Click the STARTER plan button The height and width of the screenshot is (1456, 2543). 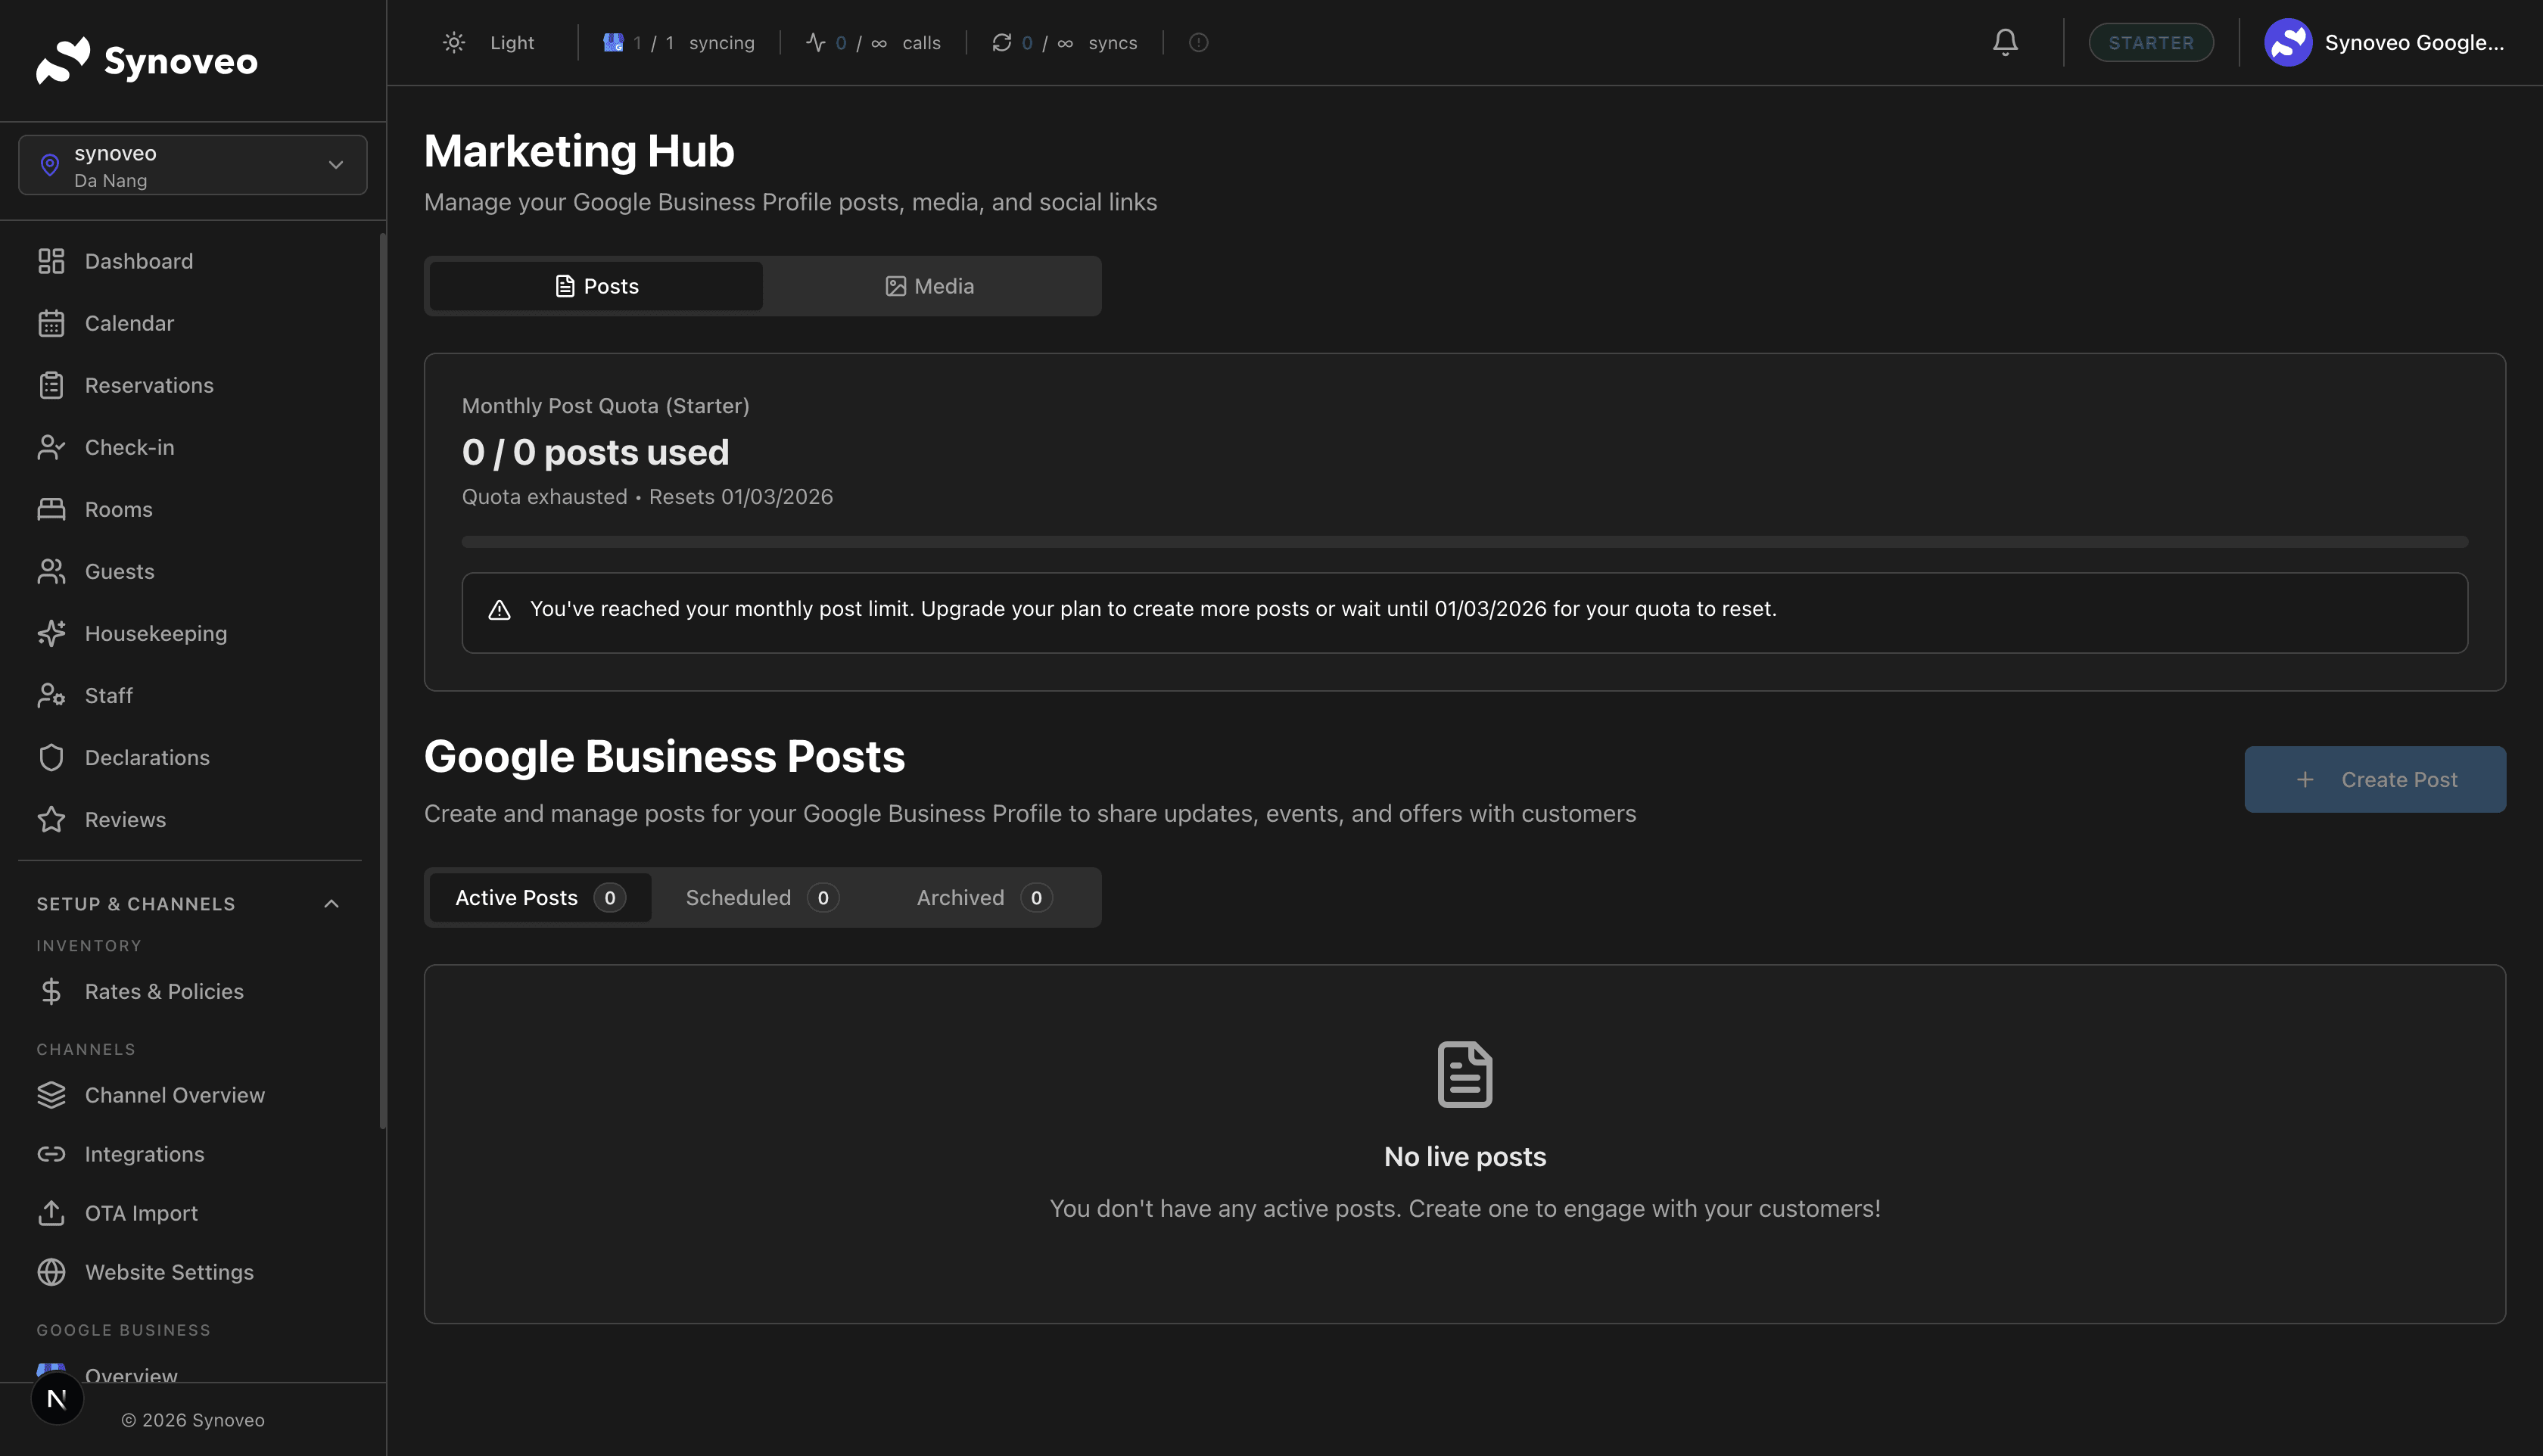pos(2151,42)
